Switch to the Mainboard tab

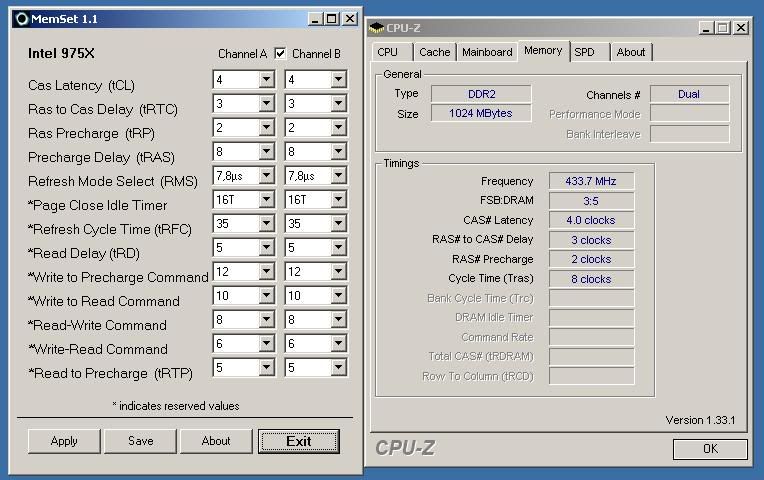pos(487,52)
